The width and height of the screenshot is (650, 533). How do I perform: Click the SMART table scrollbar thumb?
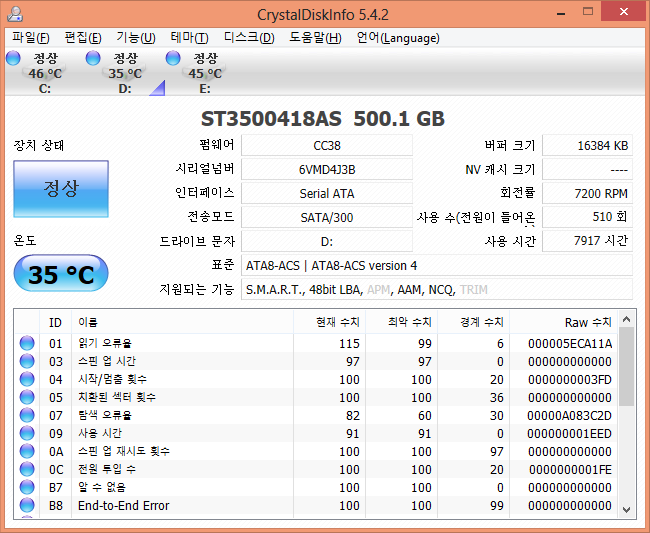pos(626,366)
